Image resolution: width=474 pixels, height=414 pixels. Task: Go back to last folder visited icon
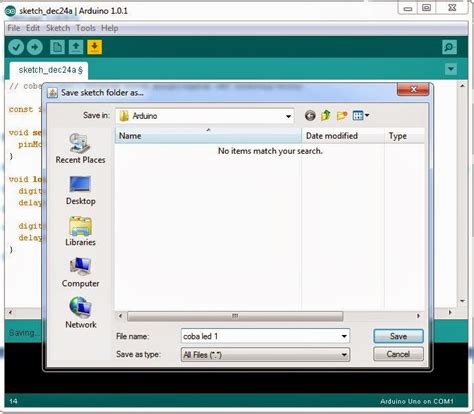pyautogui.click(x=310, y=116)
